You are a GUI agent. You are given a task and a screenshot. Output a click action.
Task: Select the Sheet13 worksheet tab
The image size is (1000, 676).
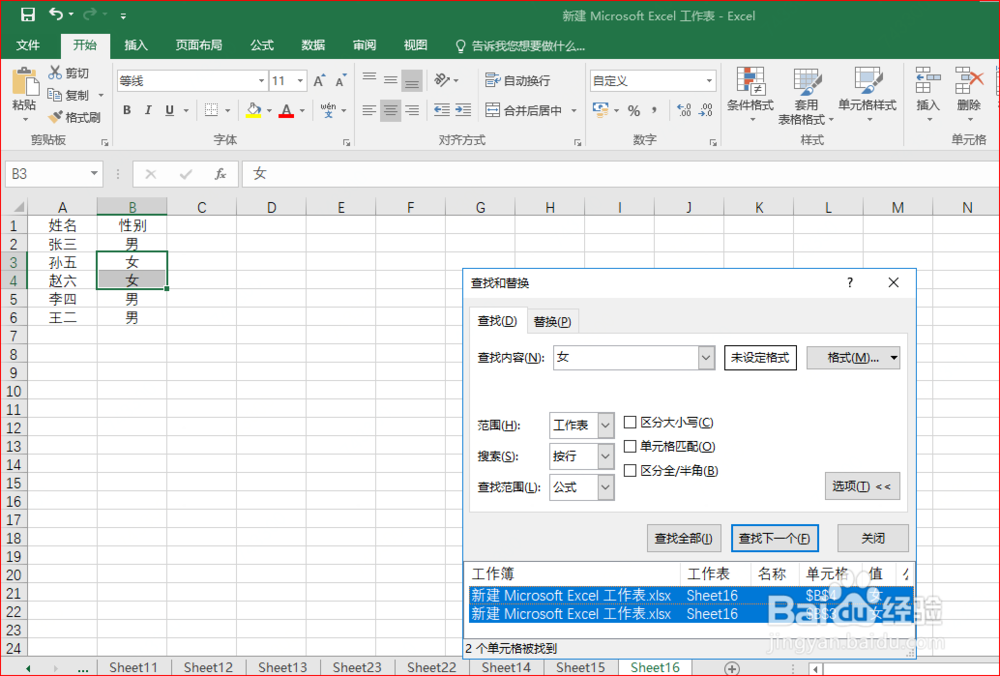click(x=282, y=667)
